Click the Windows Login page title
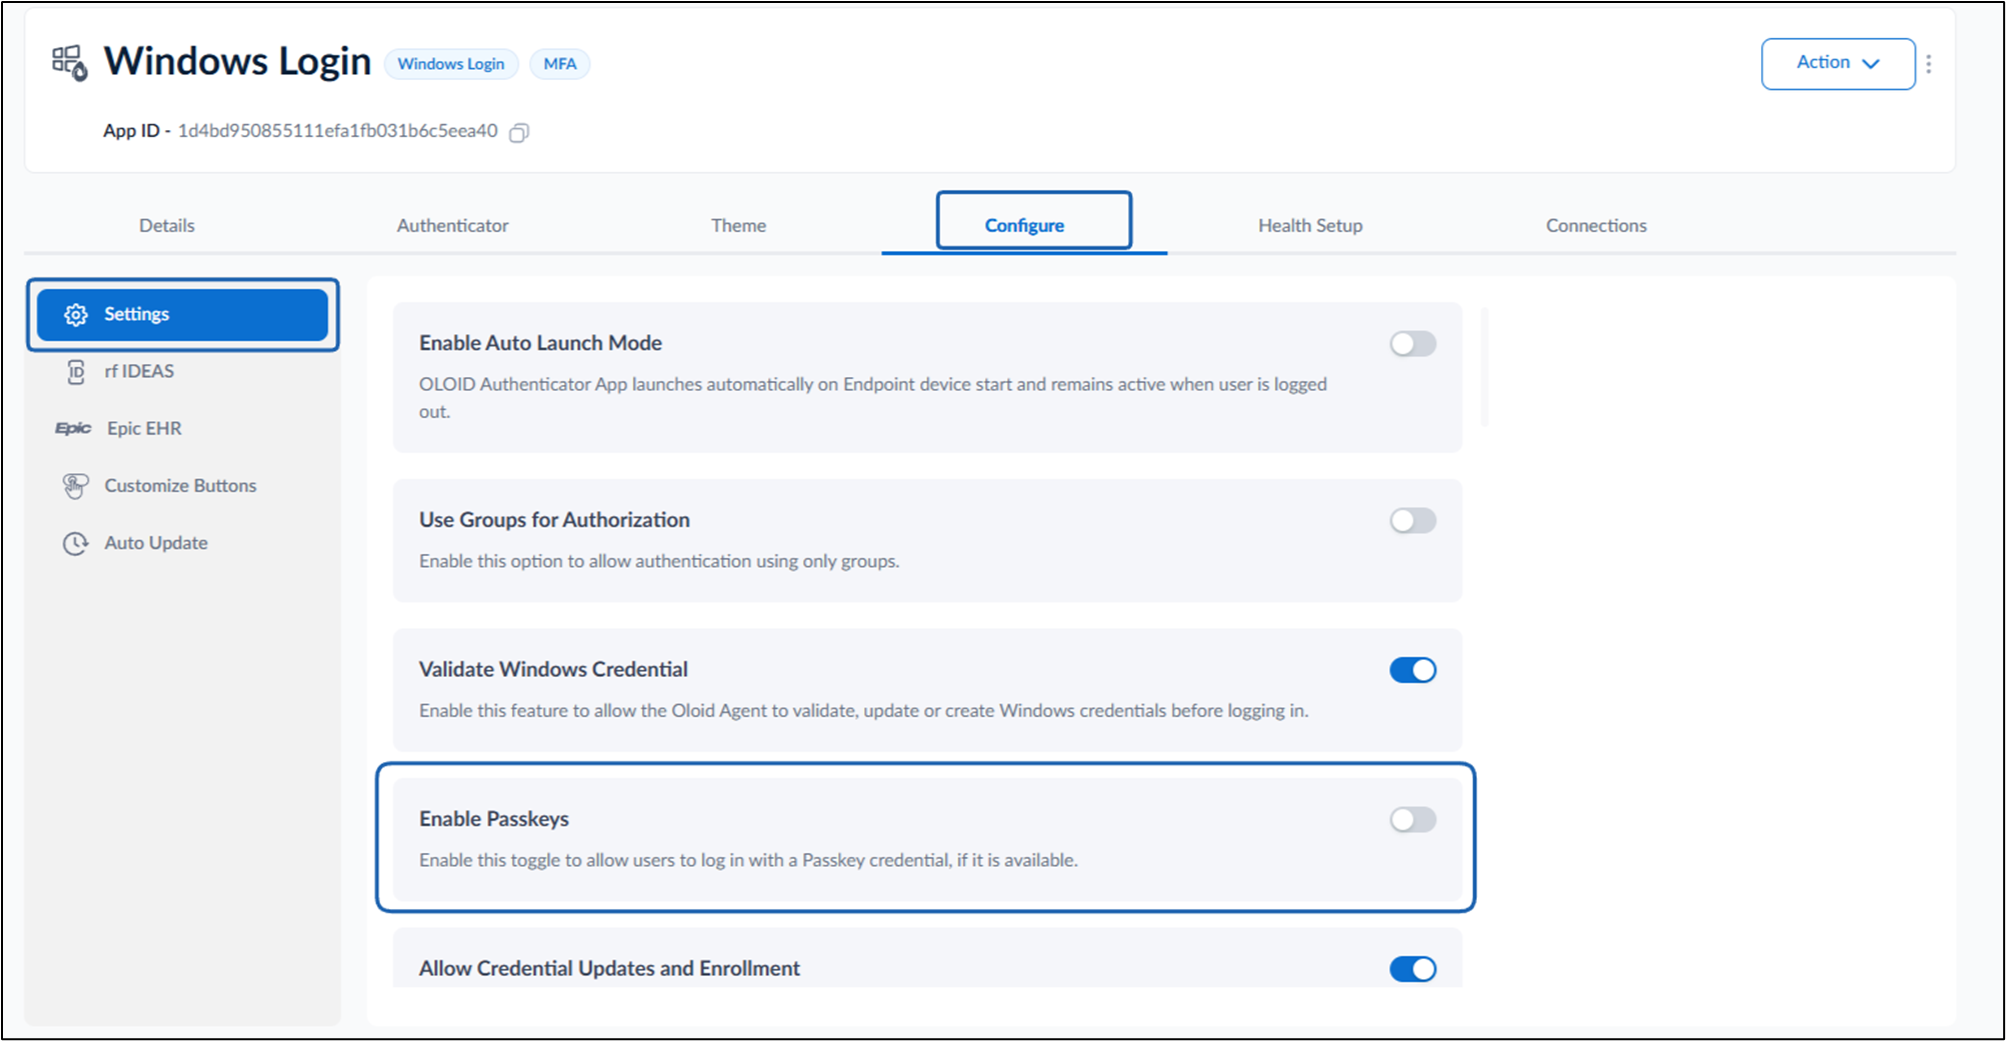This screenshot has width=2006, height=1041. click(x=238, y=62)
